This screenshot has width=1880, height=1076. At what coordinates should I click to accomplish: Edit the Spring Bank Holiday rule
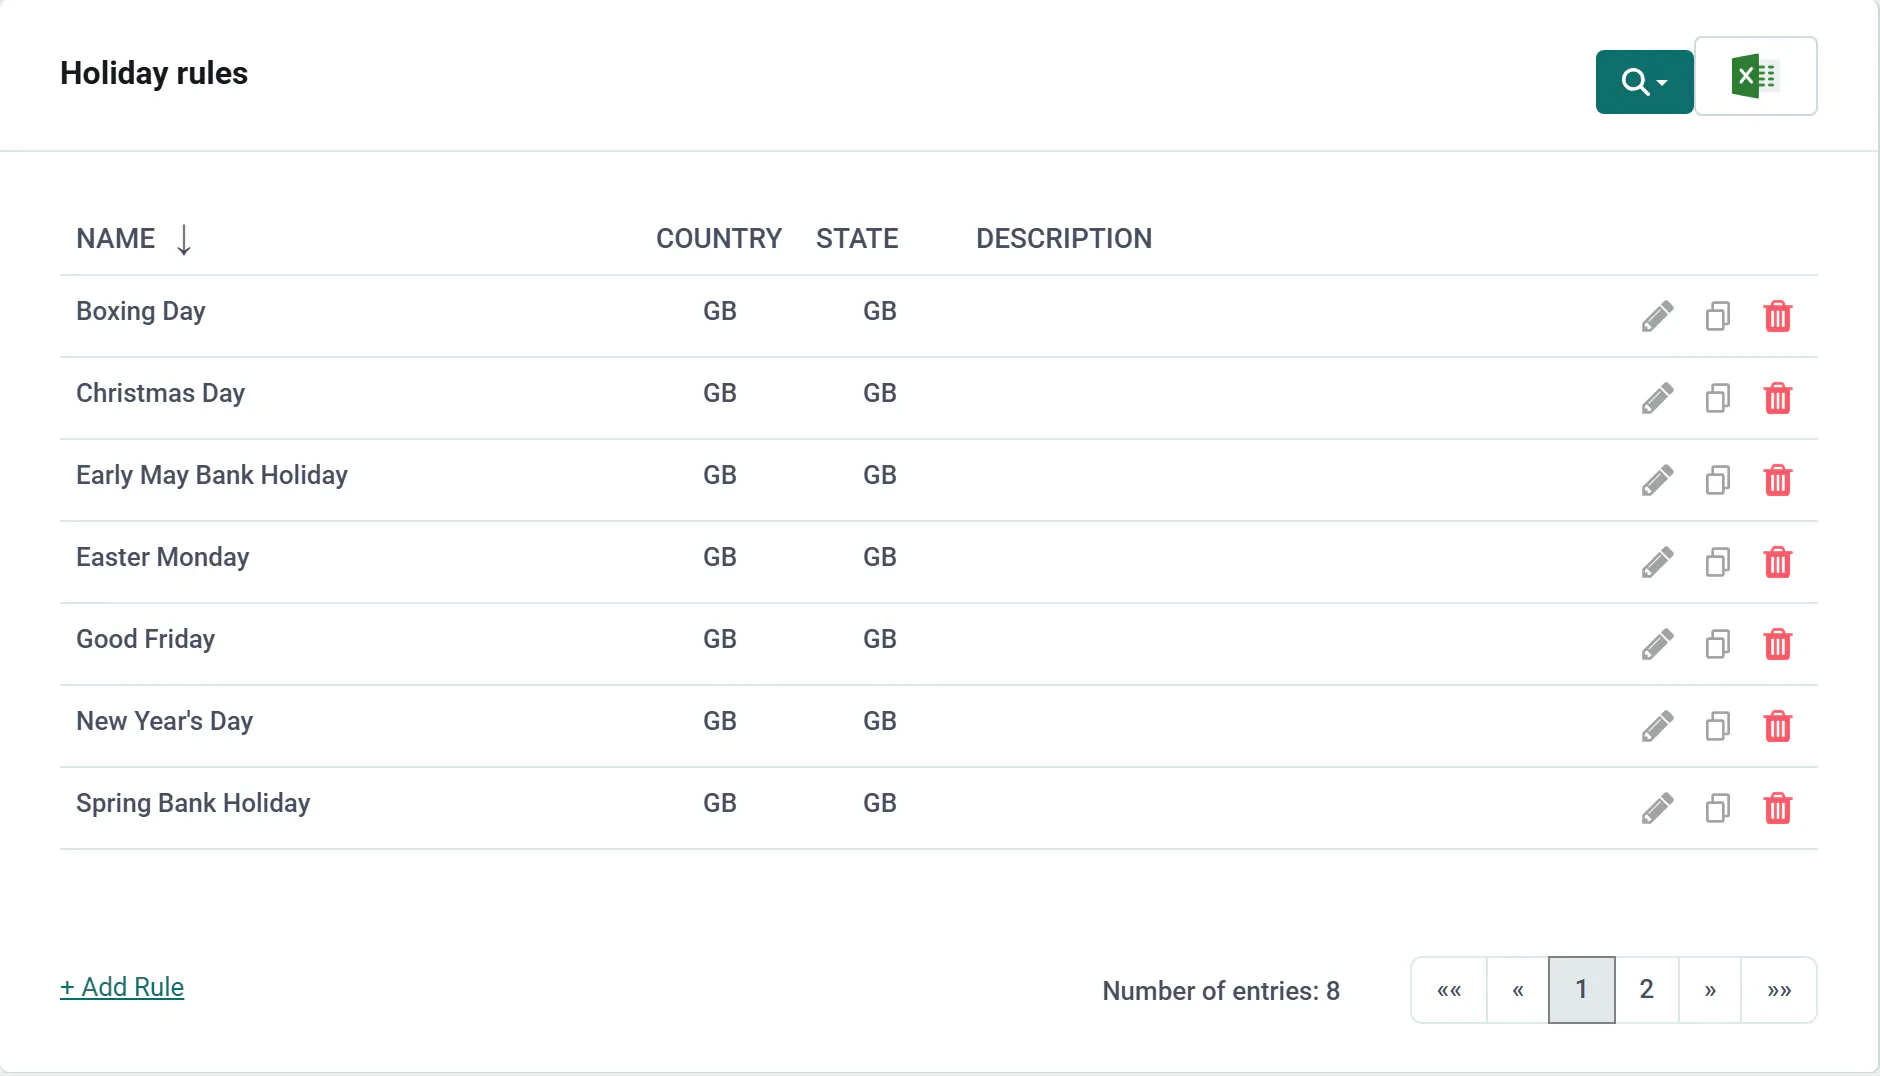(x=1657, y=808)
